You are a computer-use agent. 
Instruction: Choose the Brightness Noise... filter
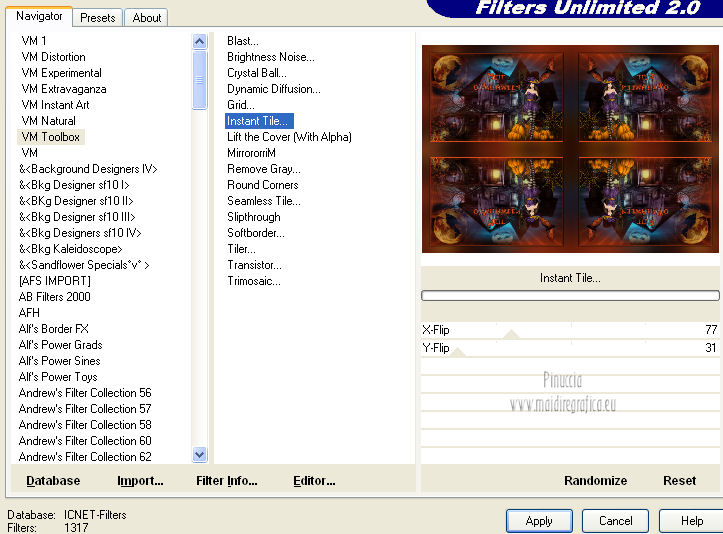[271, 57]
